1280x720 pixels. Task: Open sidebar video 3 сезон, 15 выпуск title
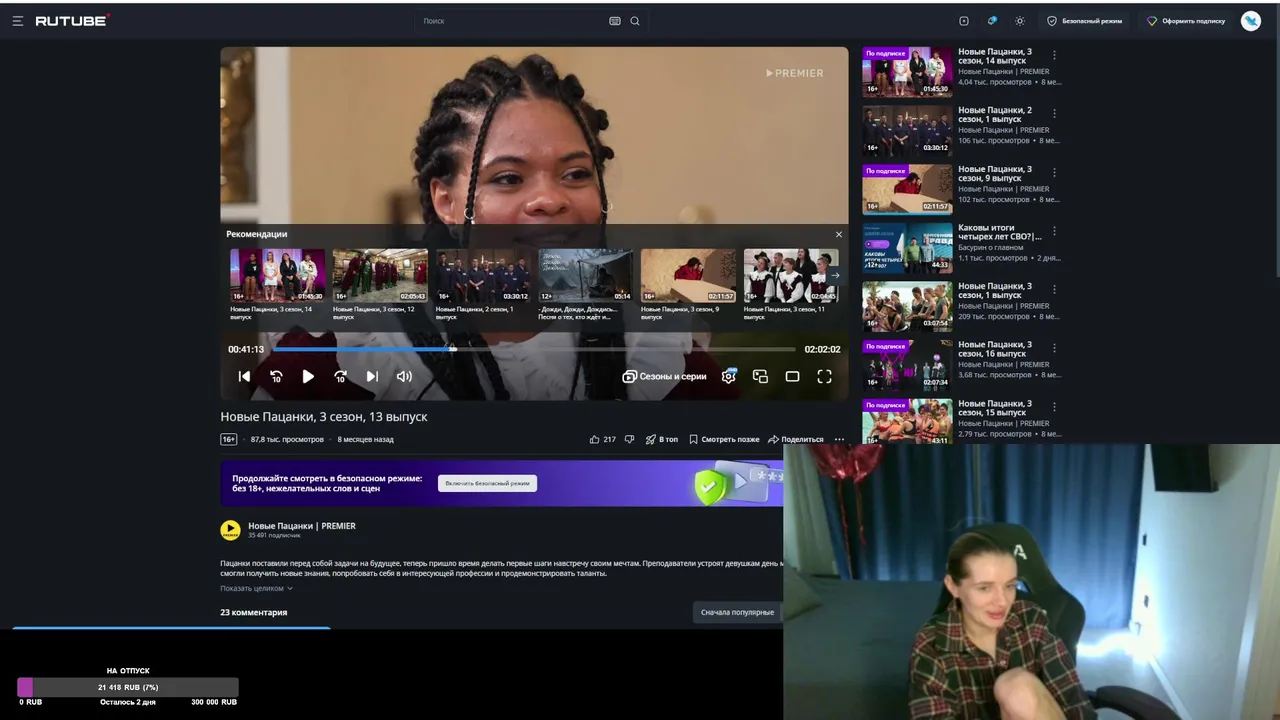click(x=995, y=408)
